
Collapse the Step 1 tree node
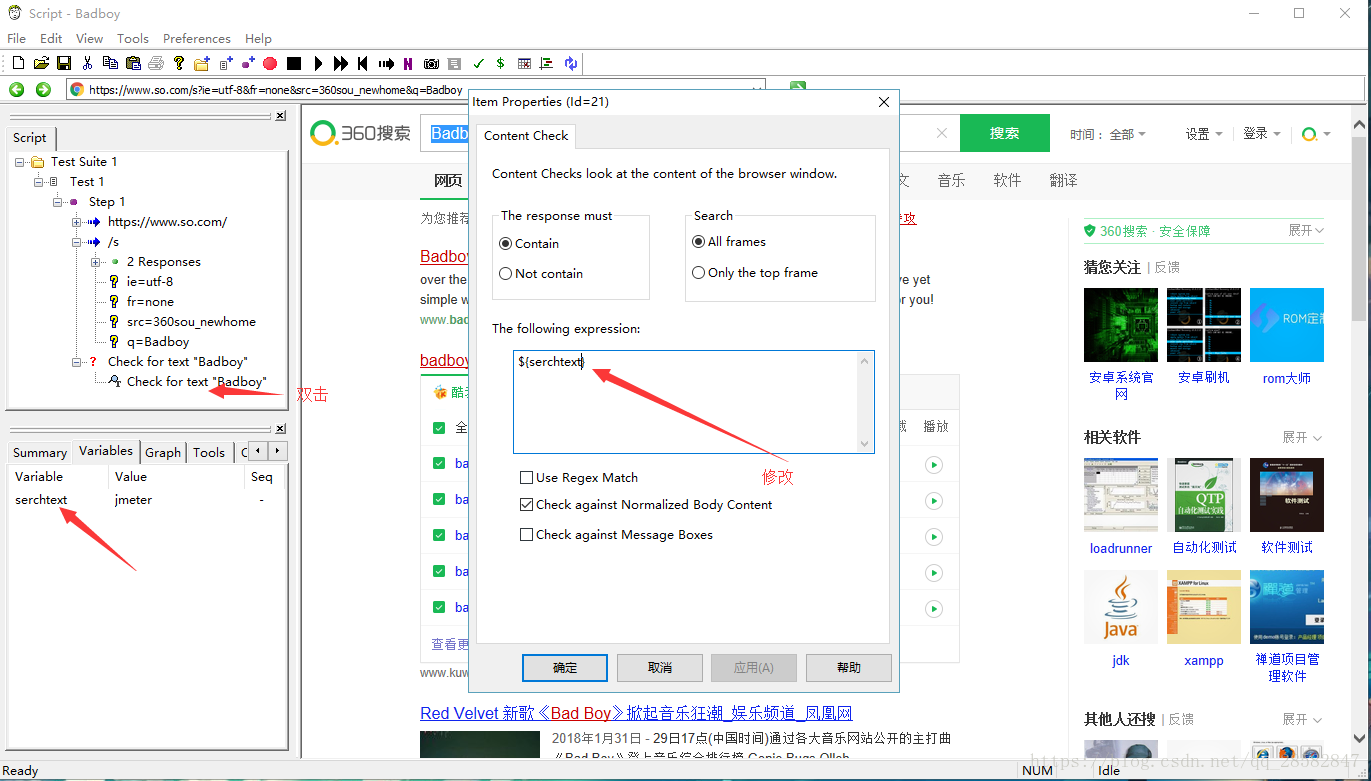point(58,201)
